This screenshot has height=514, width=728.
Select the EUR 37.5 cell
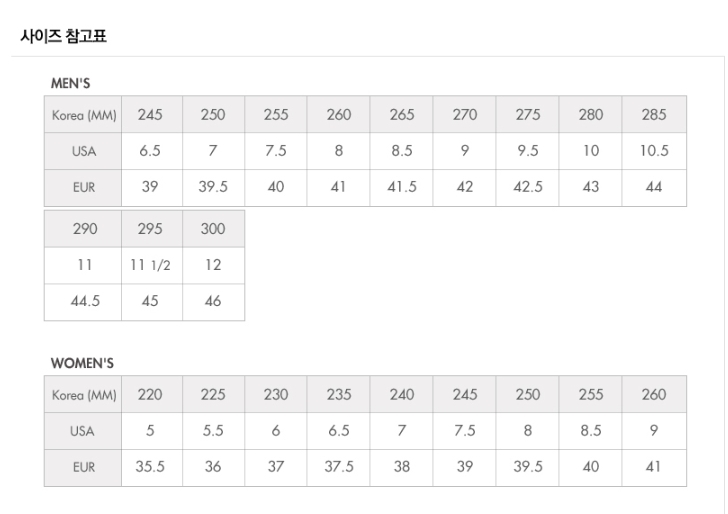[339, 467]
